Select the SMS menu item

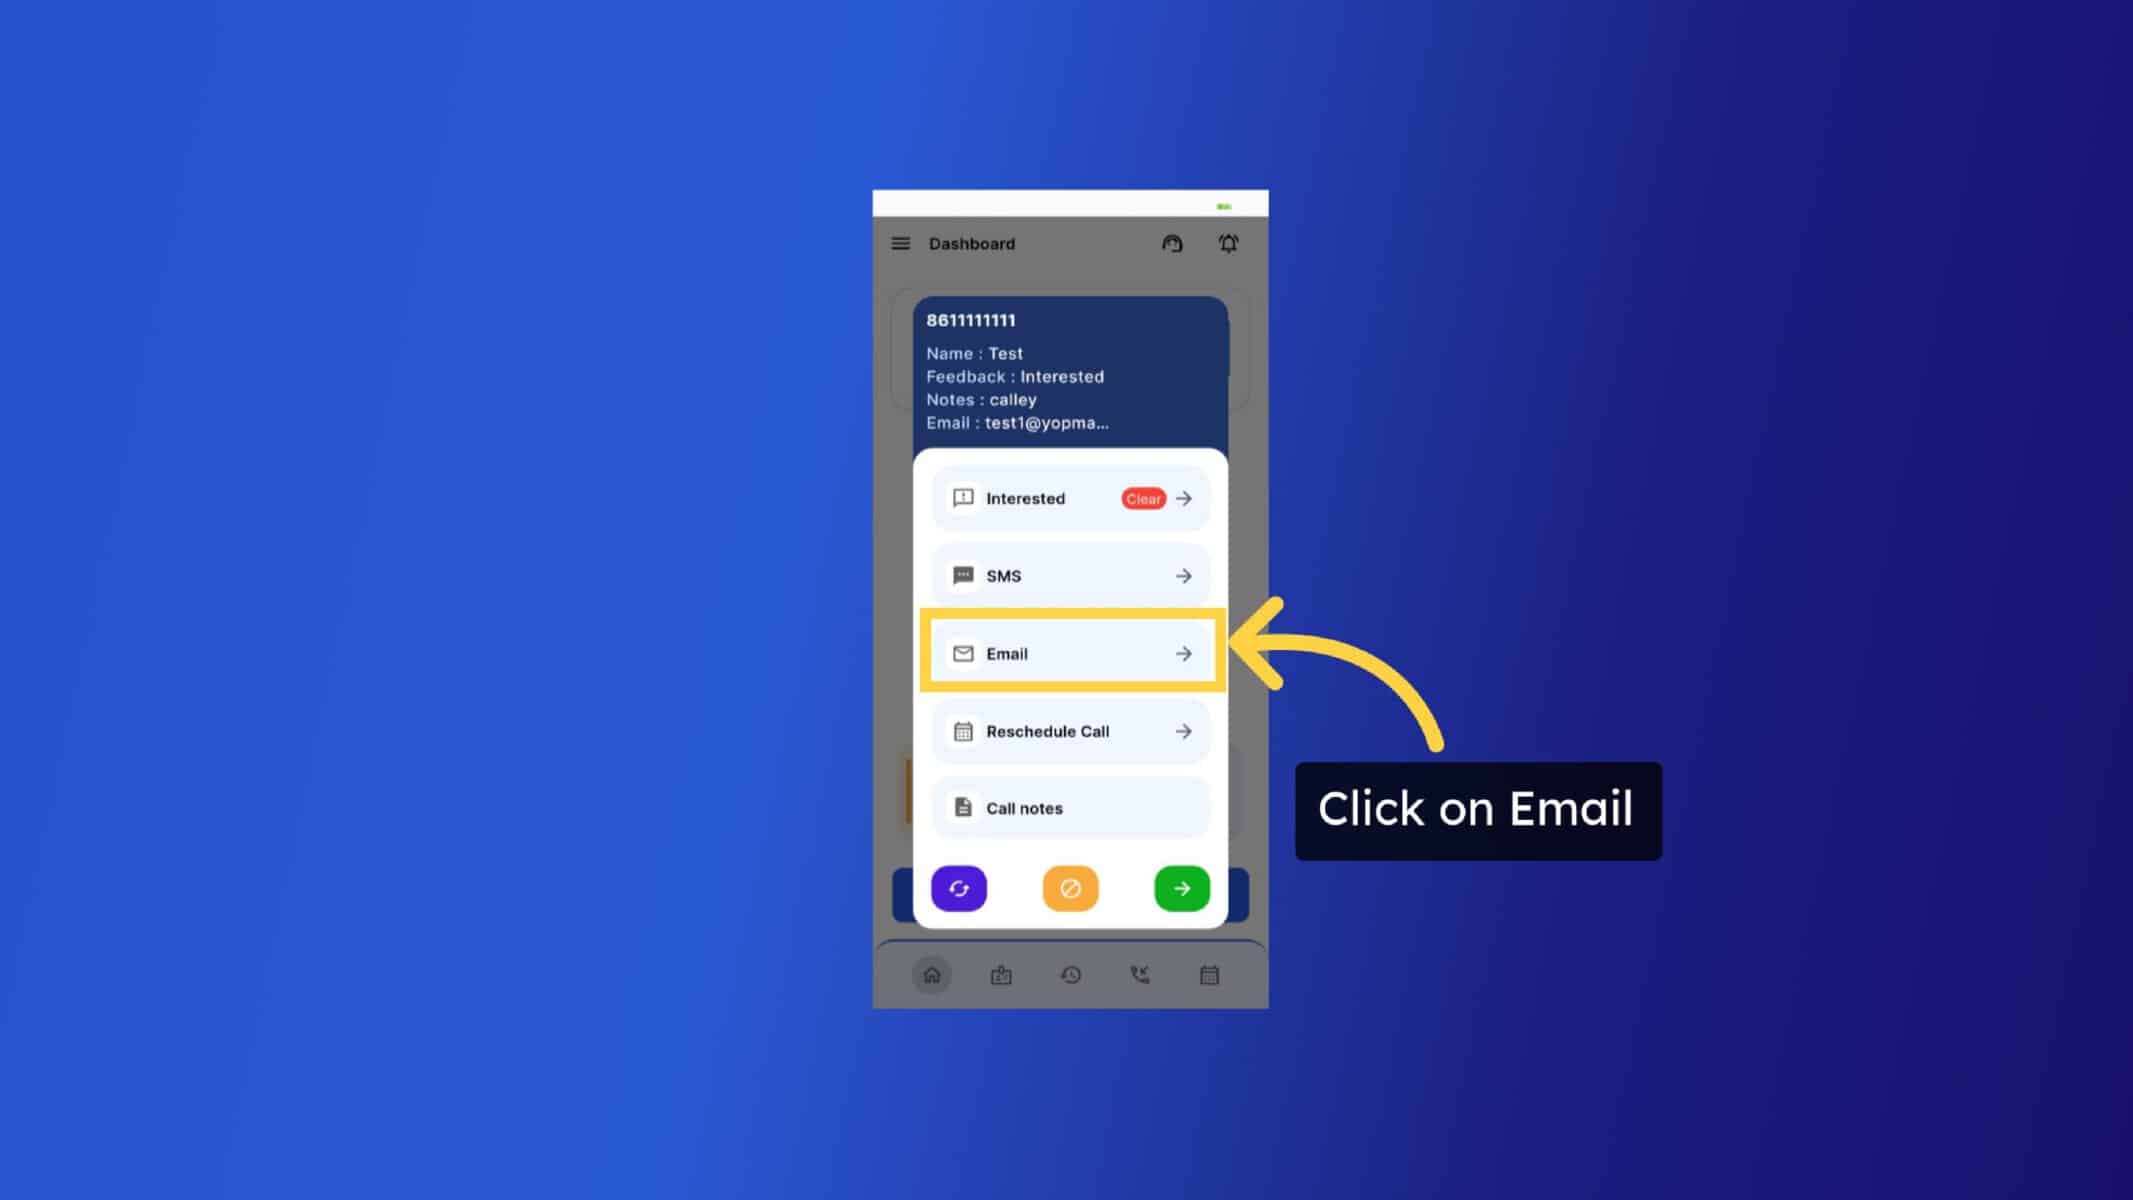(x=1069, y=574)
